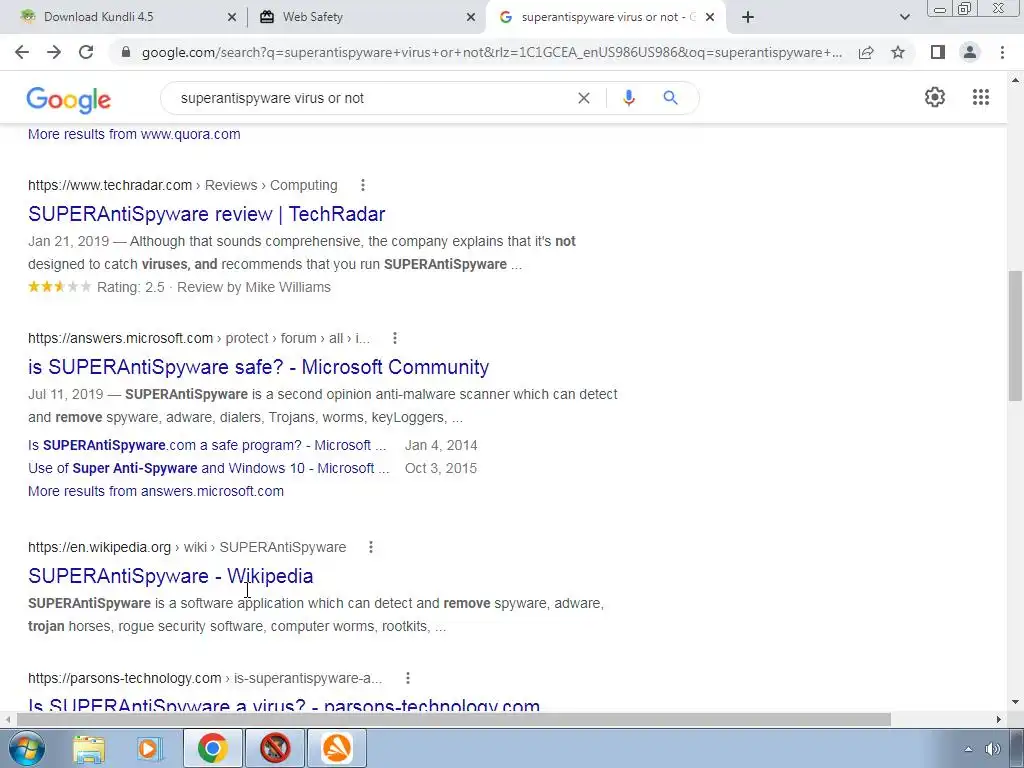
Task: Open Use of Super Anti-Spyware and Windows 10 link
Action: (x=208, y=468)
